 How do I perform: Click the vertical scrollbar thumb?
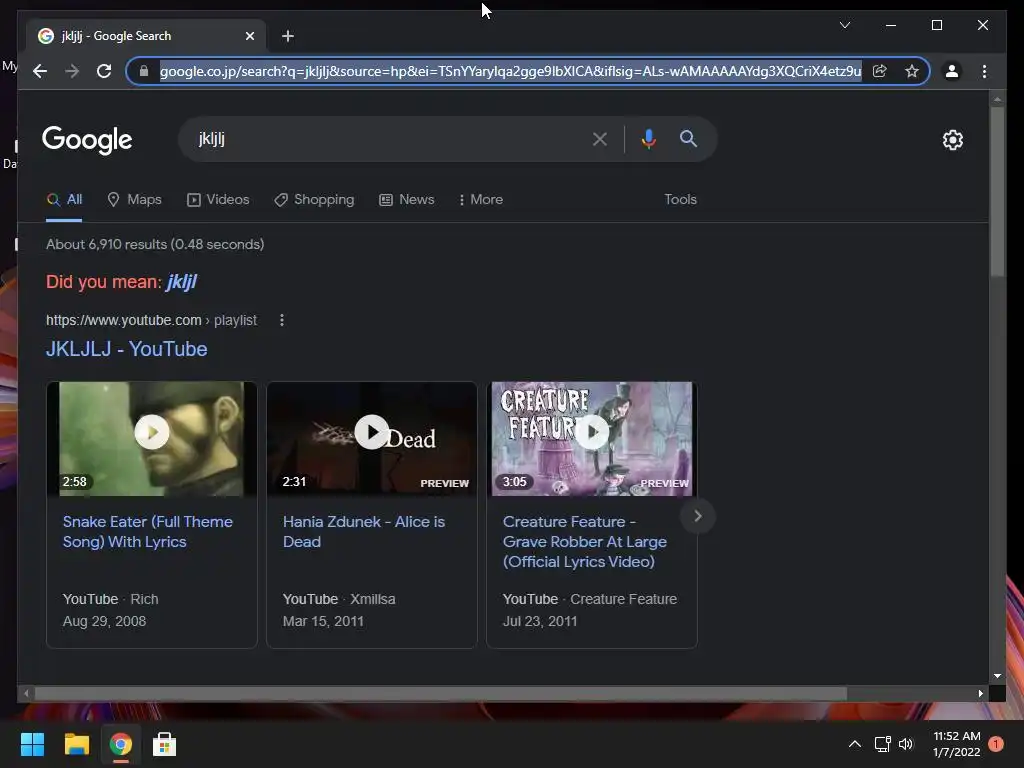tap(997, 191)
